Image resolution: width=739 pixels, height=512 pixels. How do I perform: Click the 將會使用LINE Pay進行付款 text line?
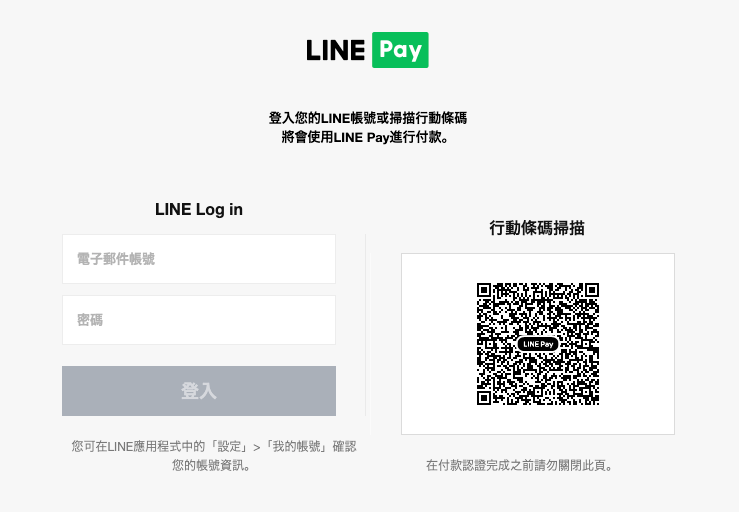click(x=365, y=137)
